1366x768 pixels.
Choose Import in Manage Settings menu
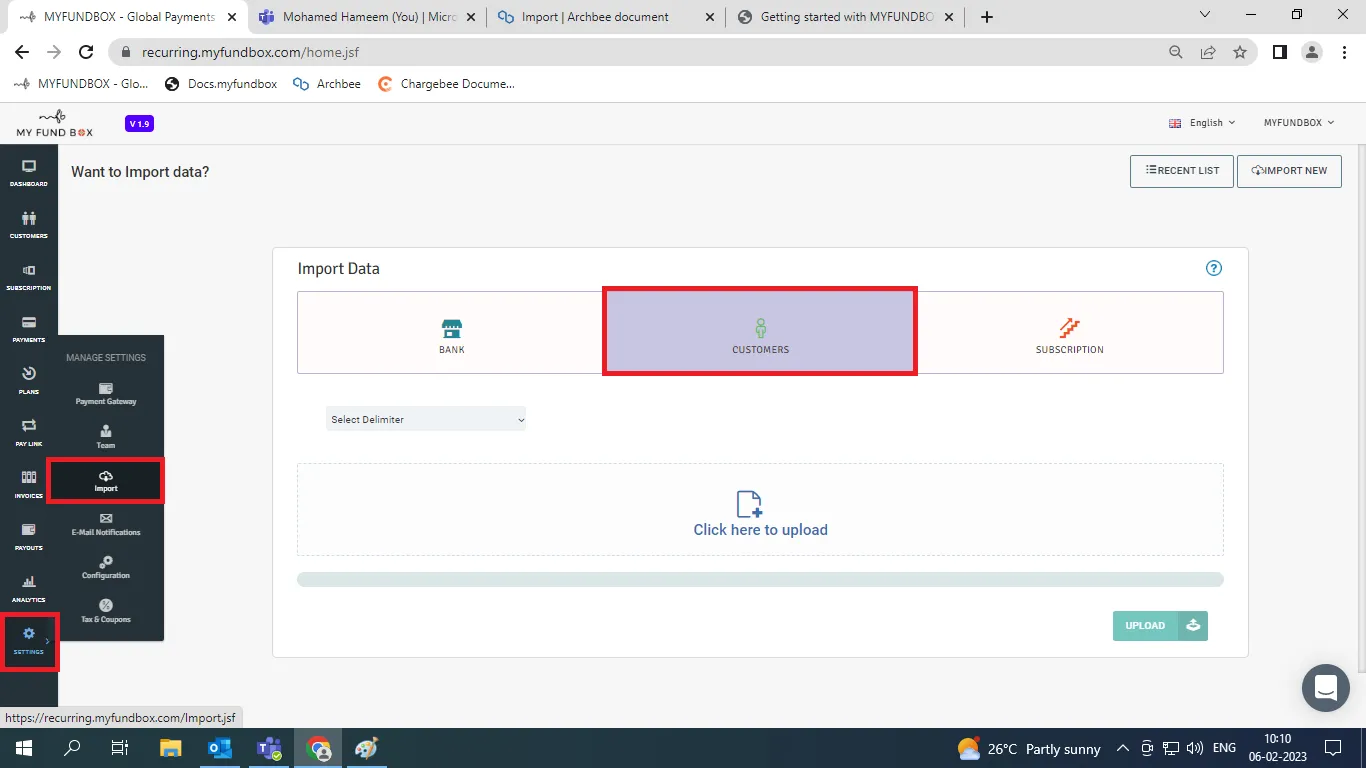click(106, 481)
